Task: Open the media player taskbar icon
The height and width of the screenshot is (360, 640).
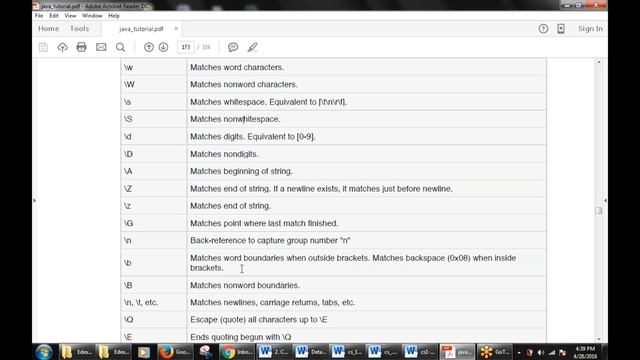Action: 144,352
